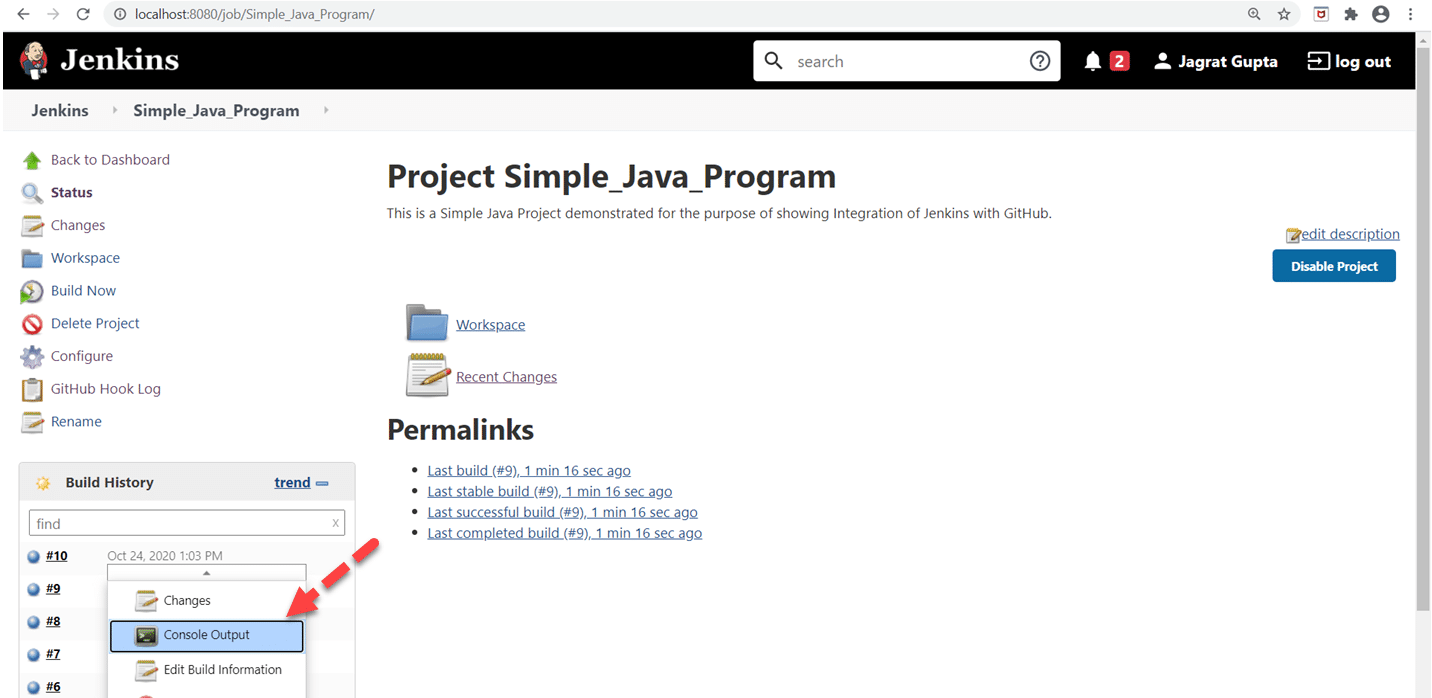Screen dimensions: 1432x698
Task: Click the GitHub Hook Log clipboard icon
Action: pos(32,389)
